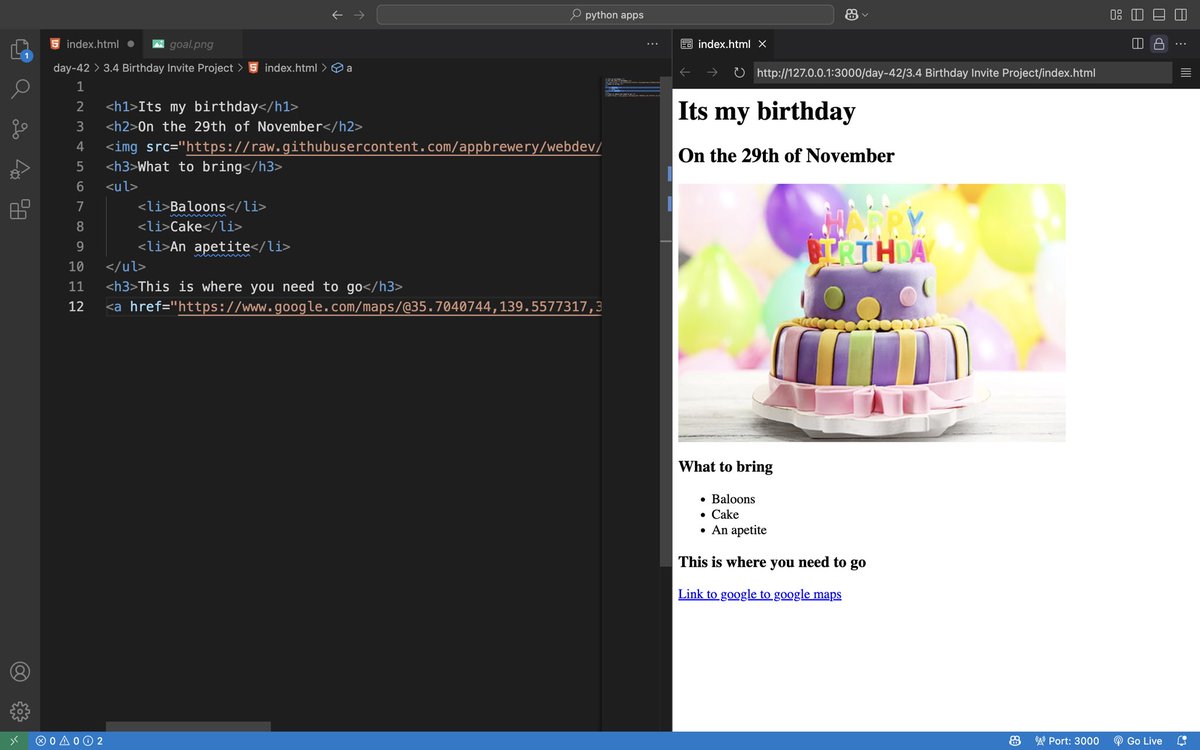Click the preview URL address field
1200x750 pixels.
pos(962,72)
